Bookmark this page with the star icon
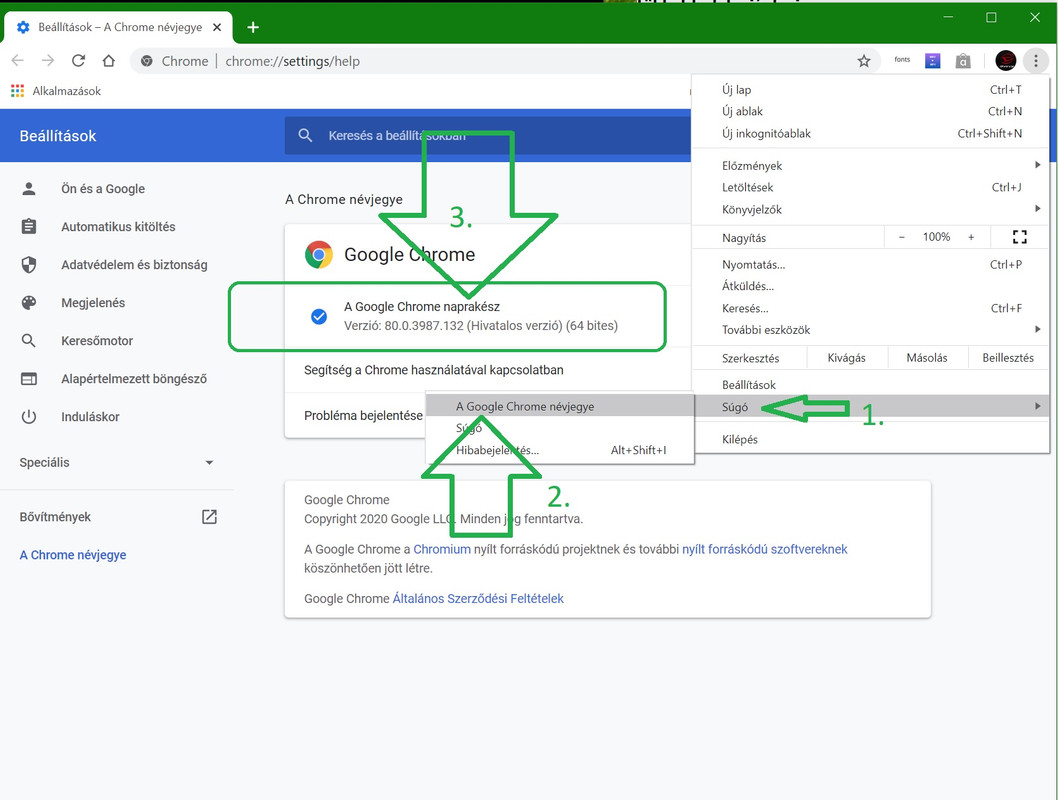The width and height of the screenshot is (1058, 800). pos(864,61)
